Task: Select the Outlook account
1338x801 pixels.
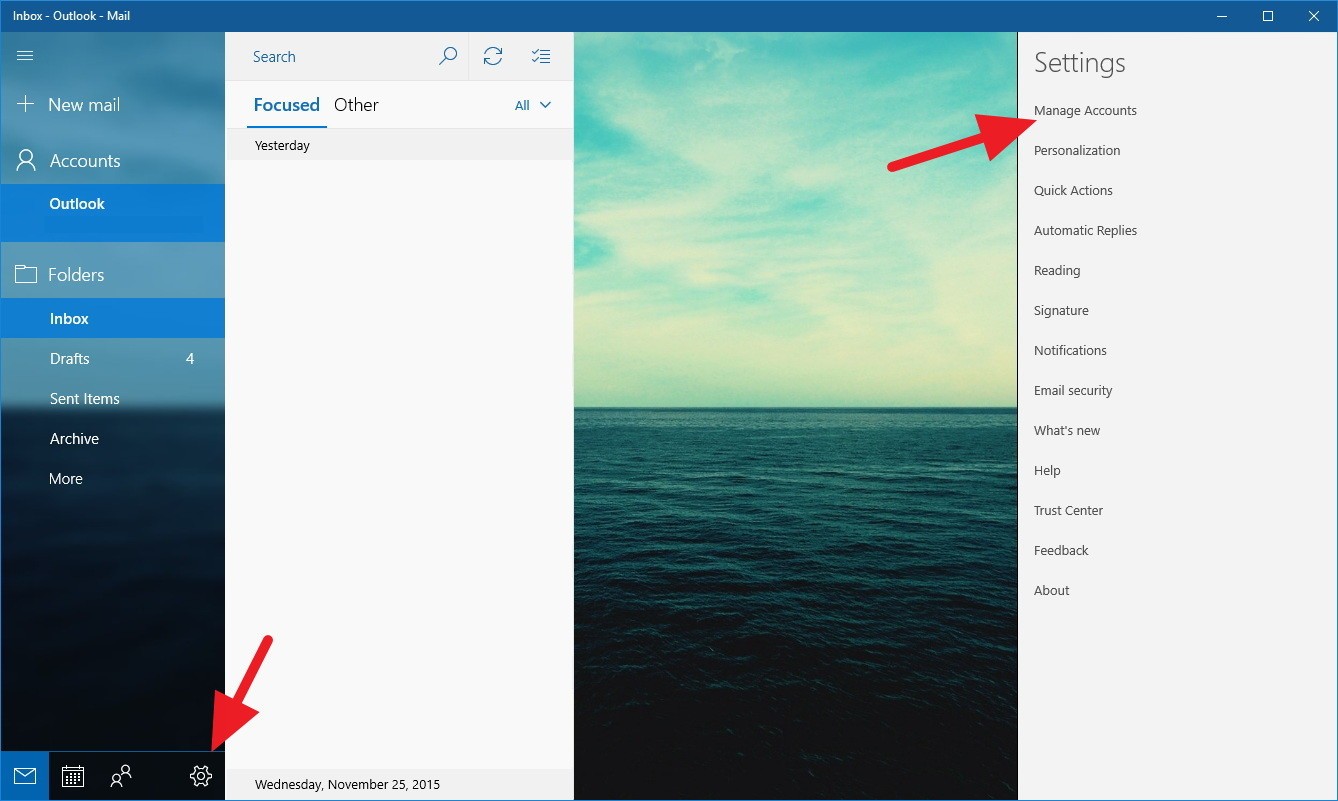Action: click(77, 203)
